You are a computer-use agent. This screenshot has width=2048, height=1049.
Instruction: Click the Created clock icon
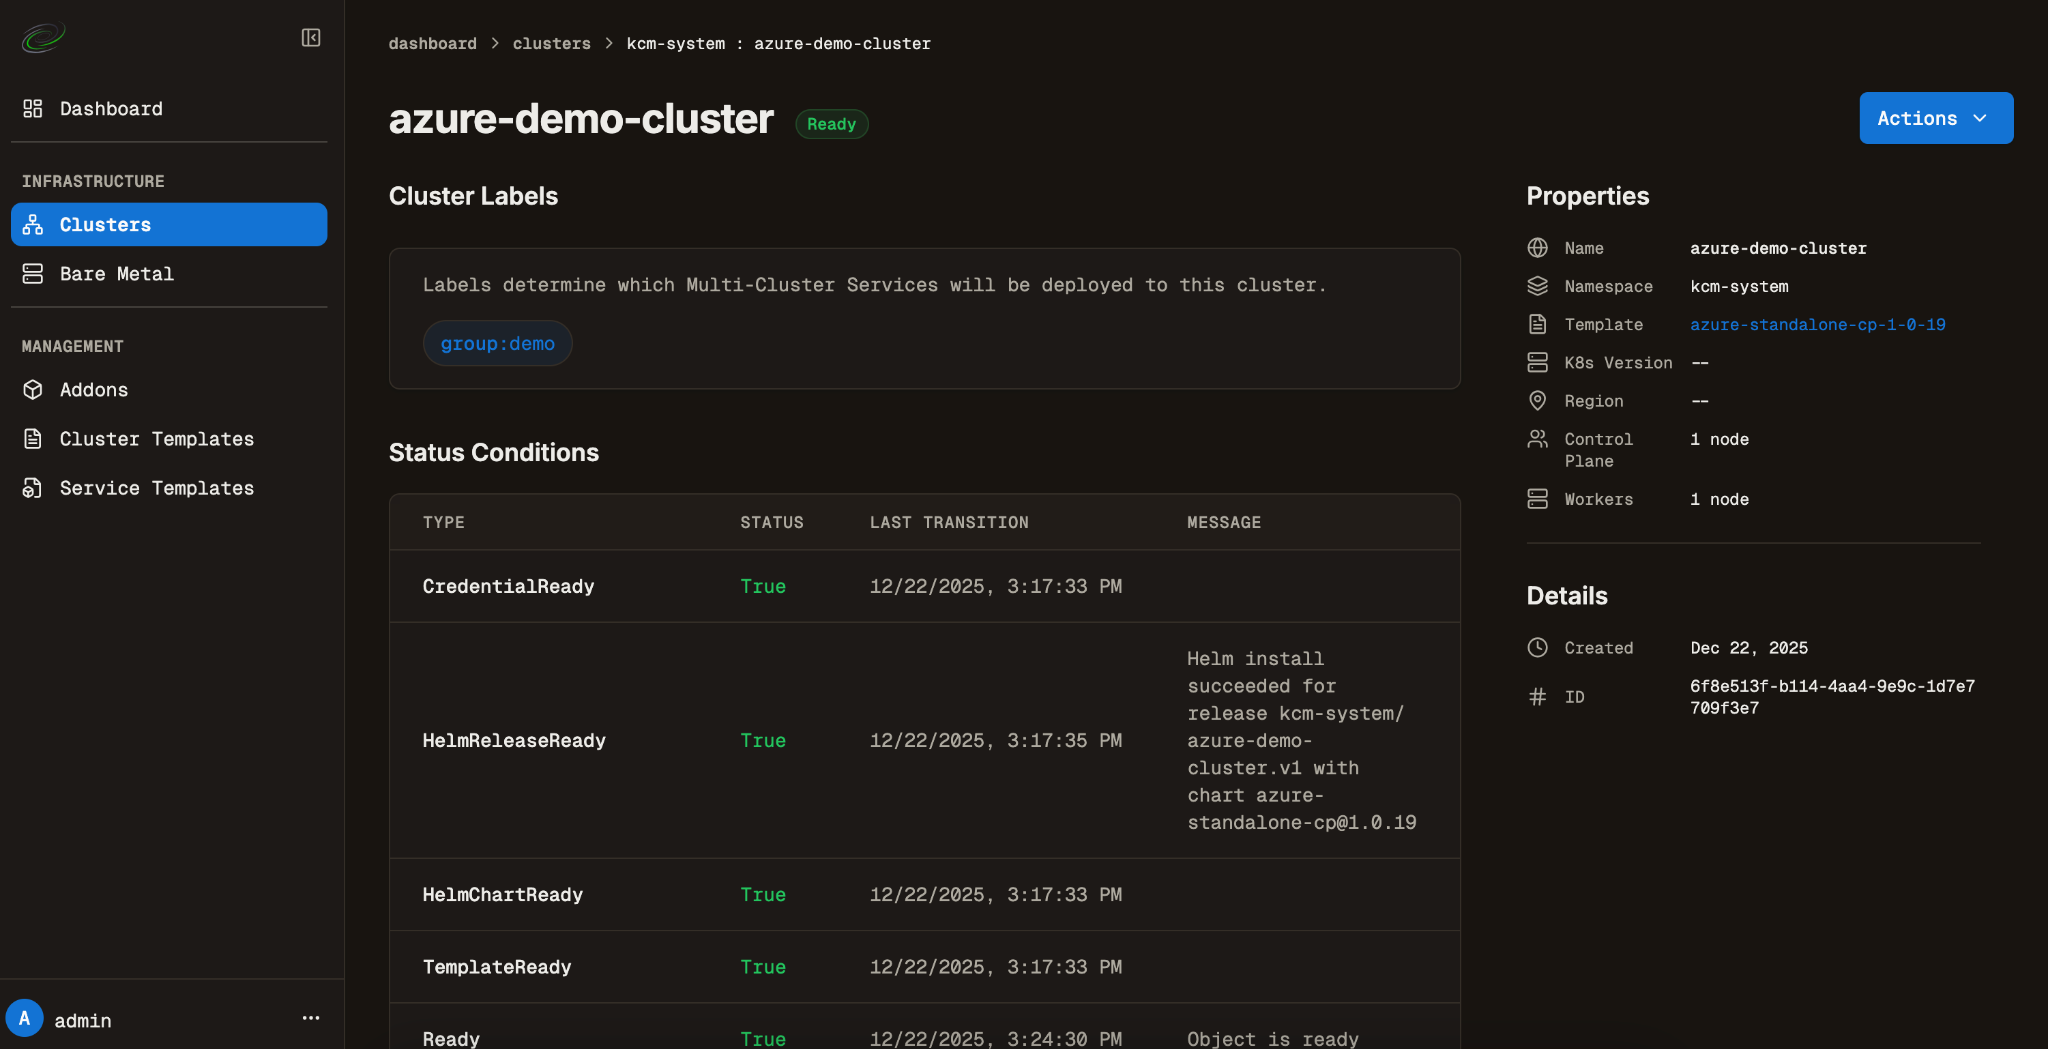[1537, 648]
